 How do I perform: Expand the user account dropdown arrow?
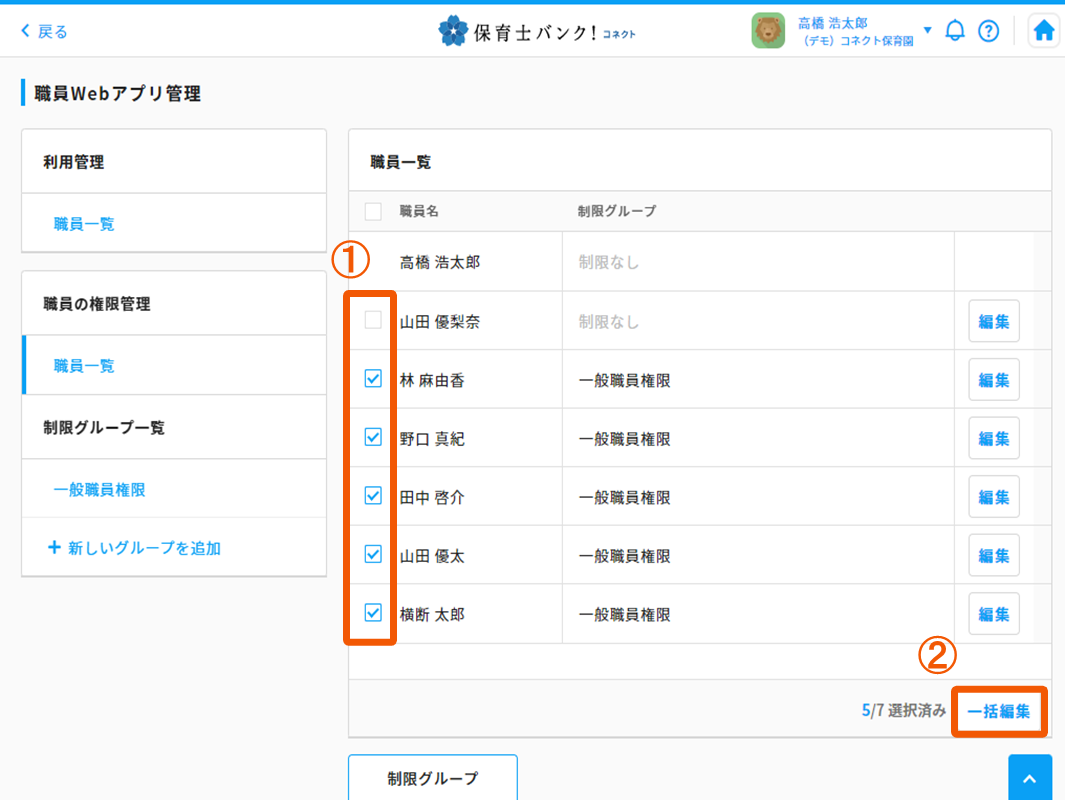click(927, 31)
